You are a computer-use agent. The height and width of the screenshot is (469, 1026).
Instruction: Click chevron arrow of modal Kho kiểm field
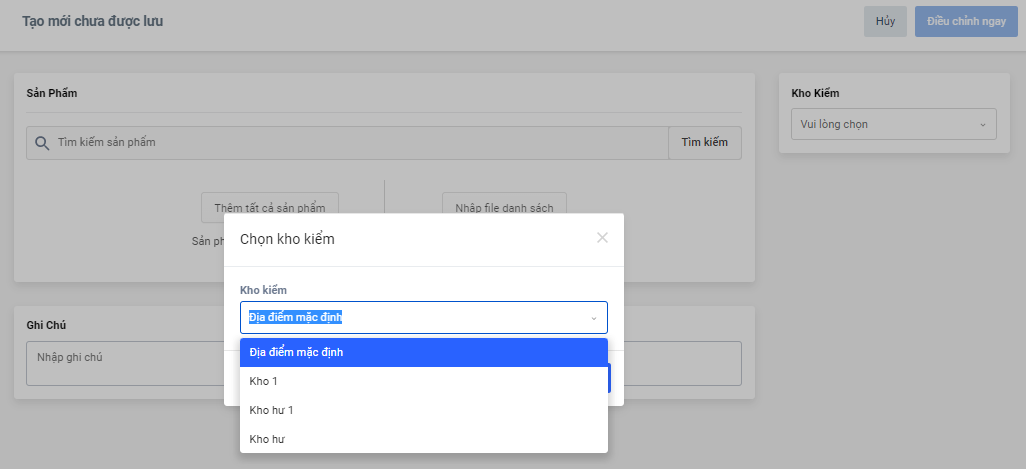[593, 318]
